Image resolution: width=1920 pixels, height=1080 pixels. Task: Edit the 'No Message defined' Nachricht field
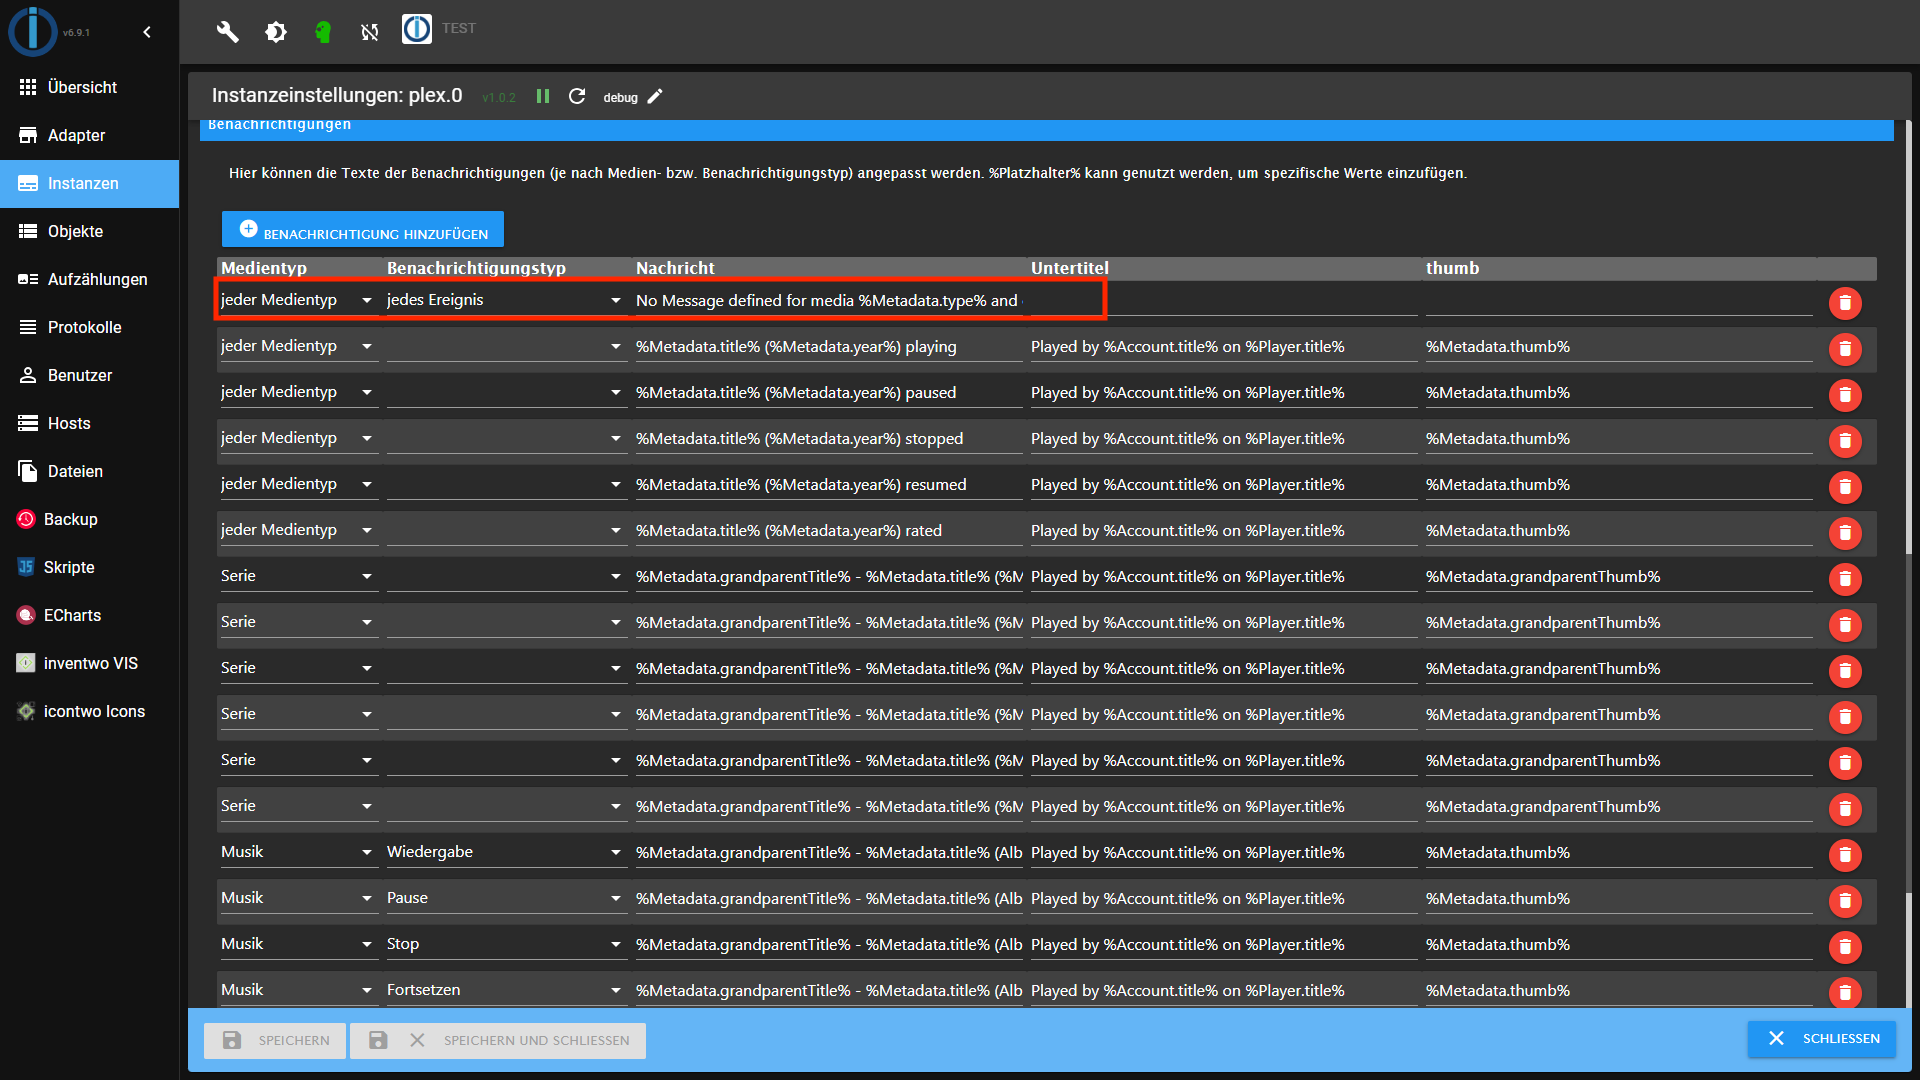coord(829,300)
